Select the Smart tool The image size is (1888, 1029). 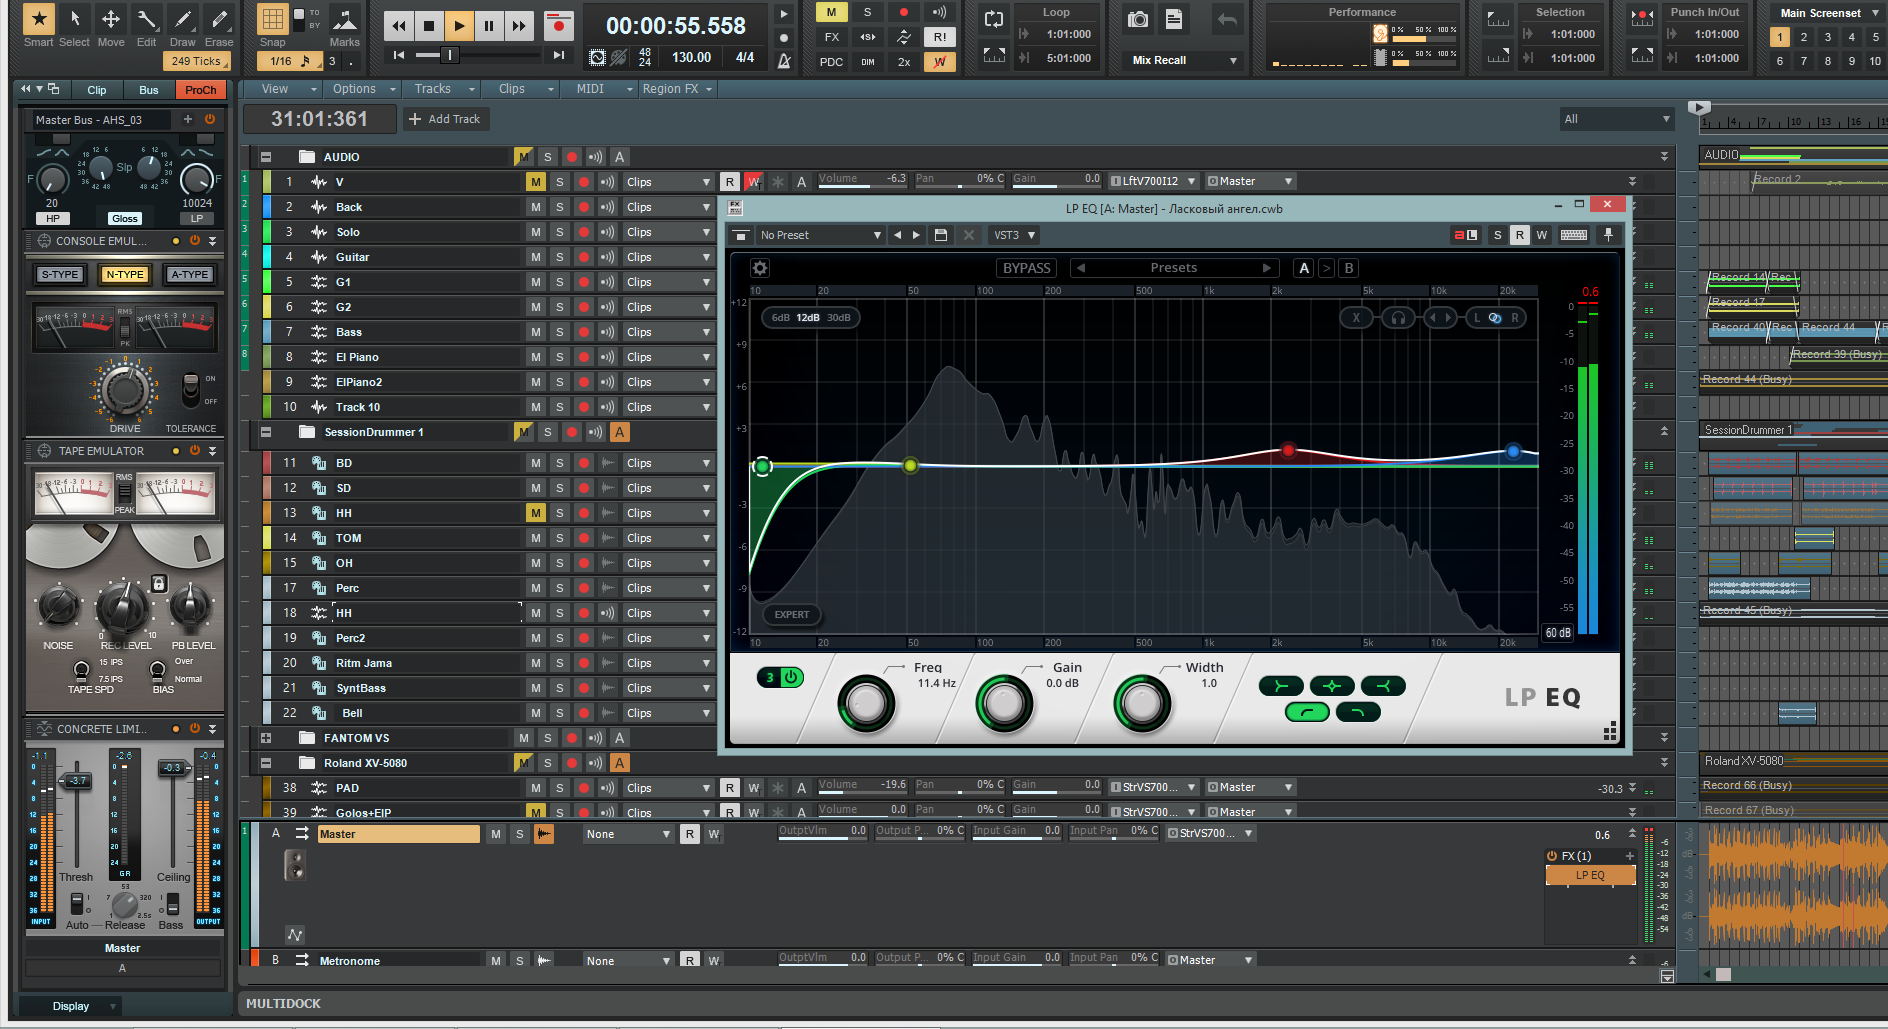38,19
